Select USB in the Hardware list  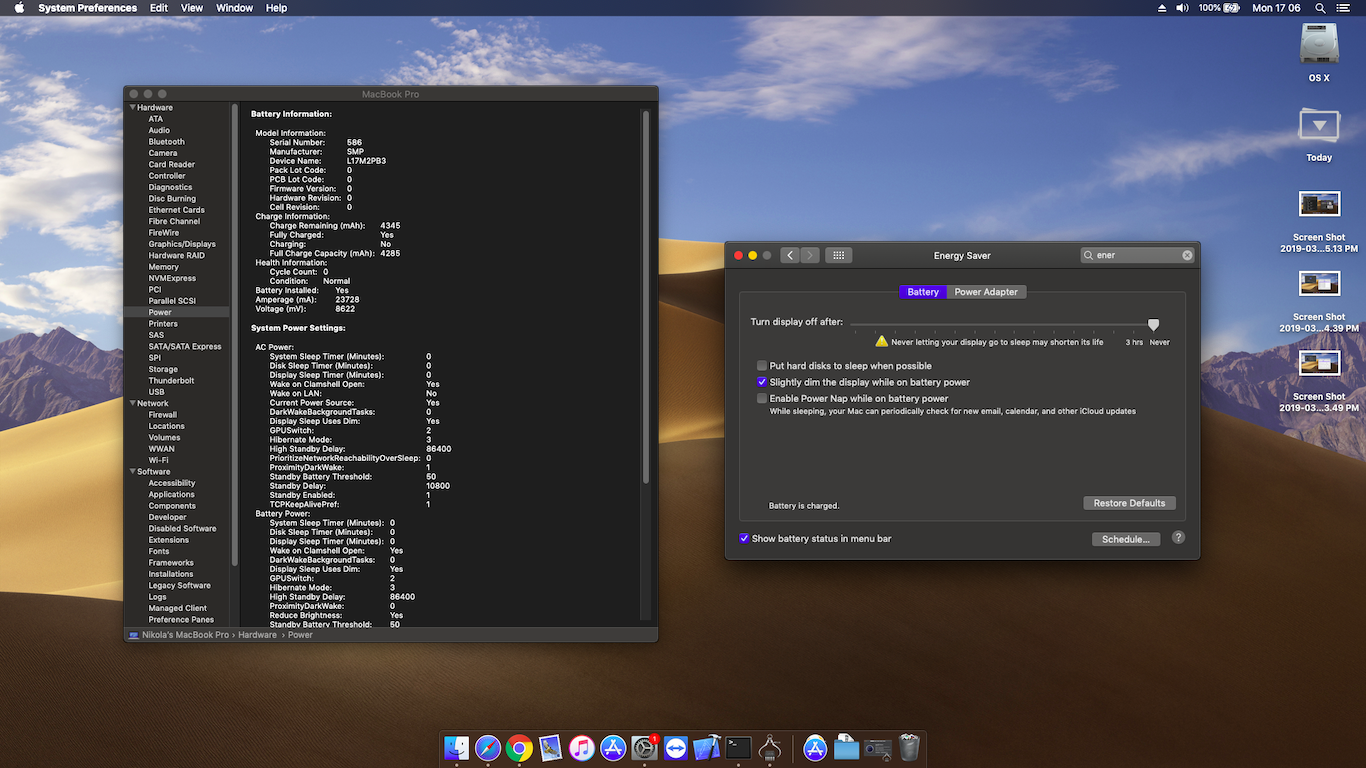tap(157, 392)
